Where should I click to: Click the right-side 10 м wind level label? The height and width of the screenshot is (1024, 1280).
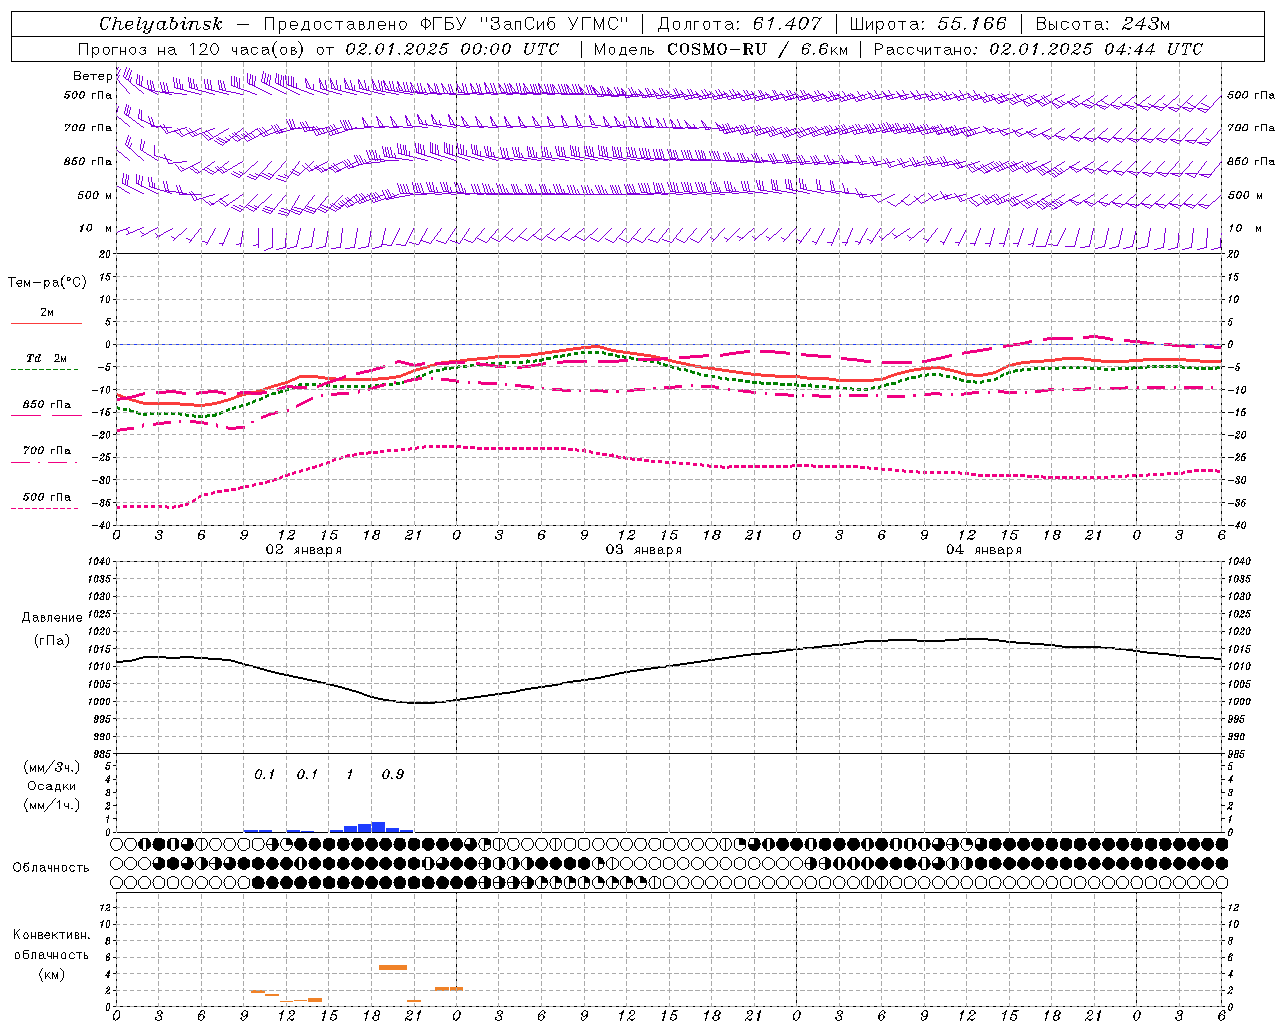pyautogui.click(x=1244, y=228)
